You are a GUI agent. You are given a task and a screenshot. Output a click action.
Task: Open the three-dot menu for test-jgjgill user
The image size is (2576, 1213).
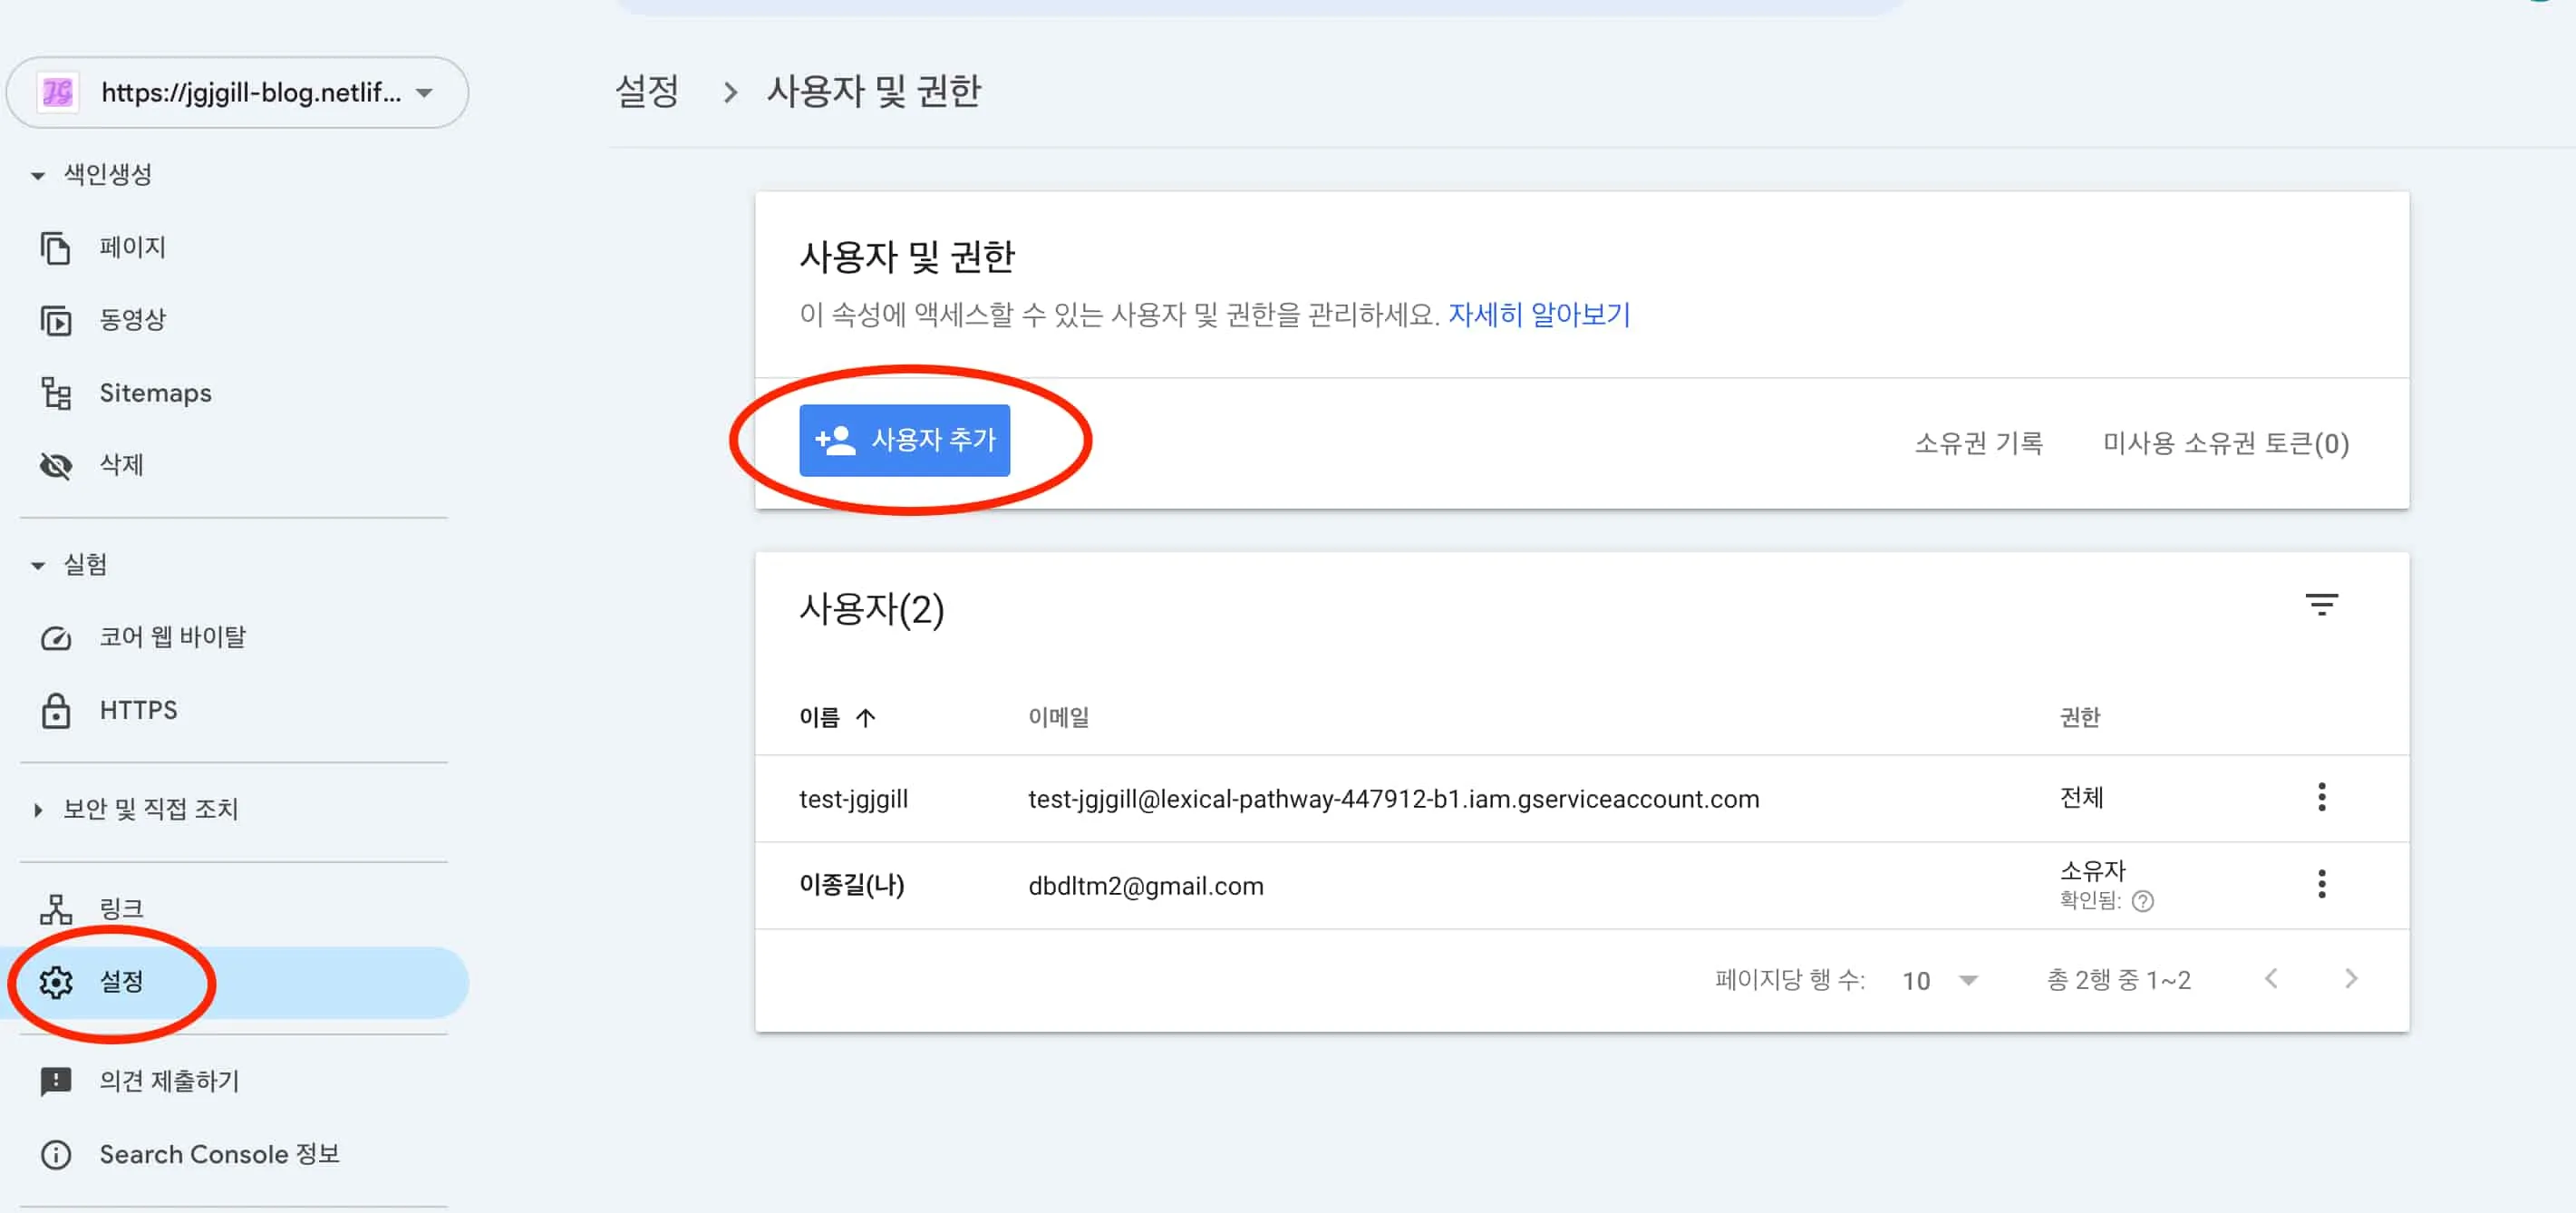click(x=2323, y=797)
